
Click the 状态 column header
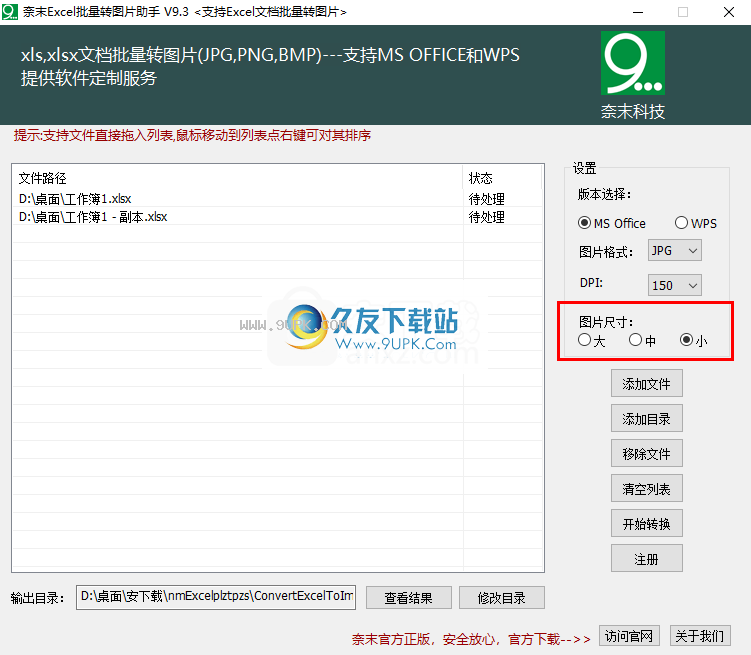502,178
